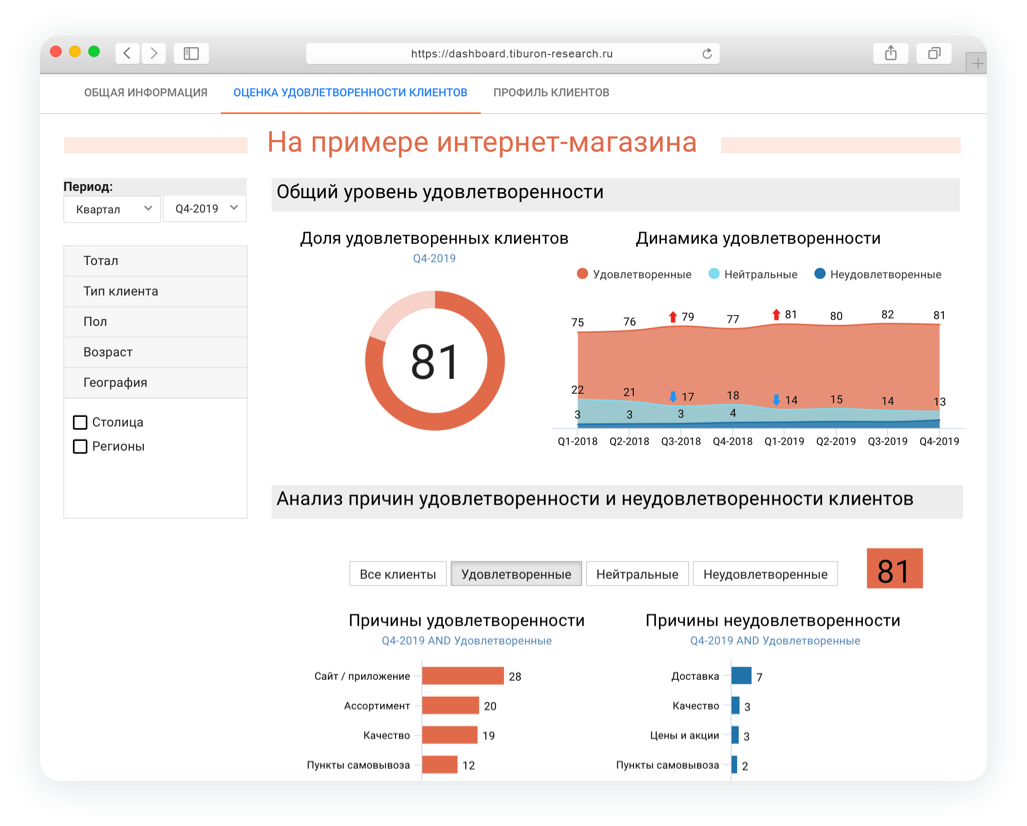Open the Q4-2019 period dropdown
Image resolution: width=1027 pixels, height=826 pixels.
point(205,208)
